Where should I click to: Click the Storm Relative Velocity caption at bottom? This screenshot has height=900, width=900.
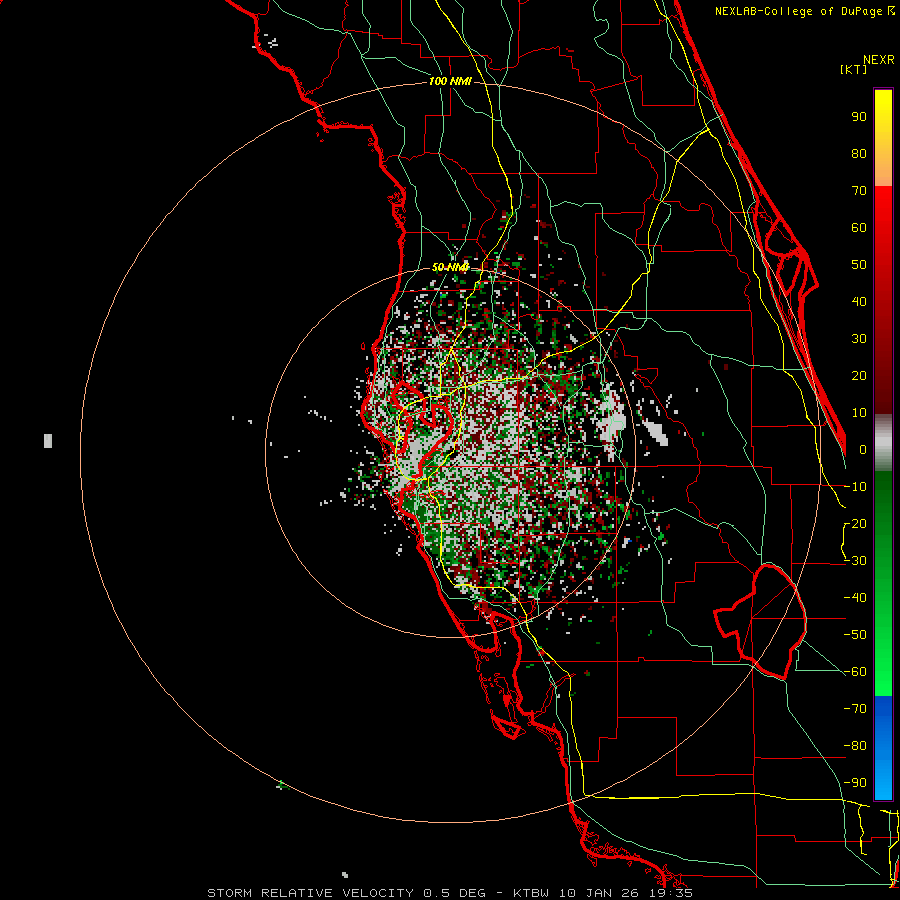(449, 893)
